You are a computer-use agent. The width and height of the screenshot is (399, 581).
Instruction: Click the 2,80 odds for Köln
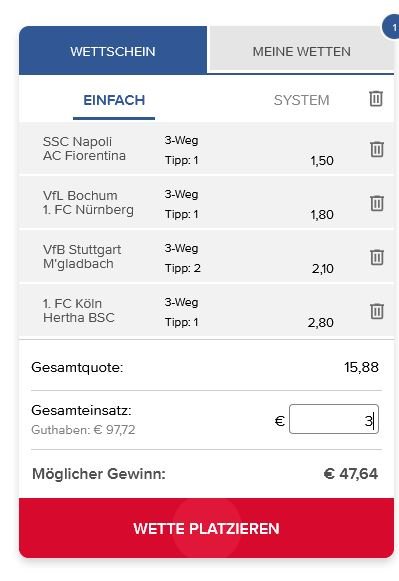[320, 323]
